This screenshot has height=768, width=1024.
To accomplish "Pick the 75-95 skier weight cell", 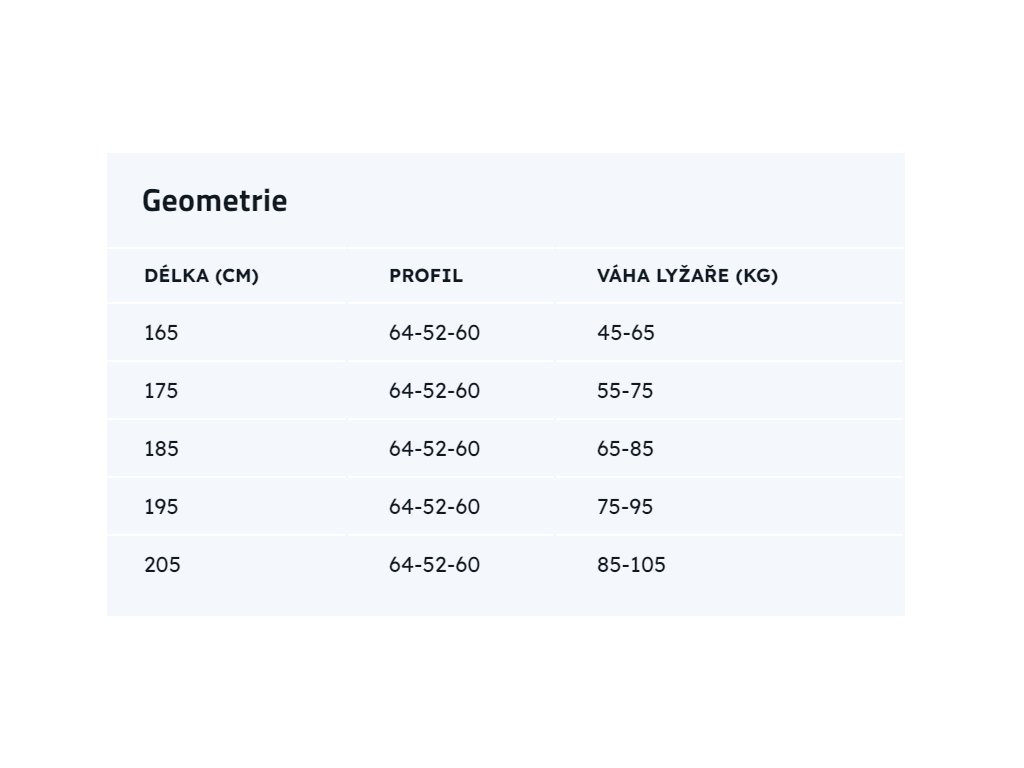I will 625,507.
